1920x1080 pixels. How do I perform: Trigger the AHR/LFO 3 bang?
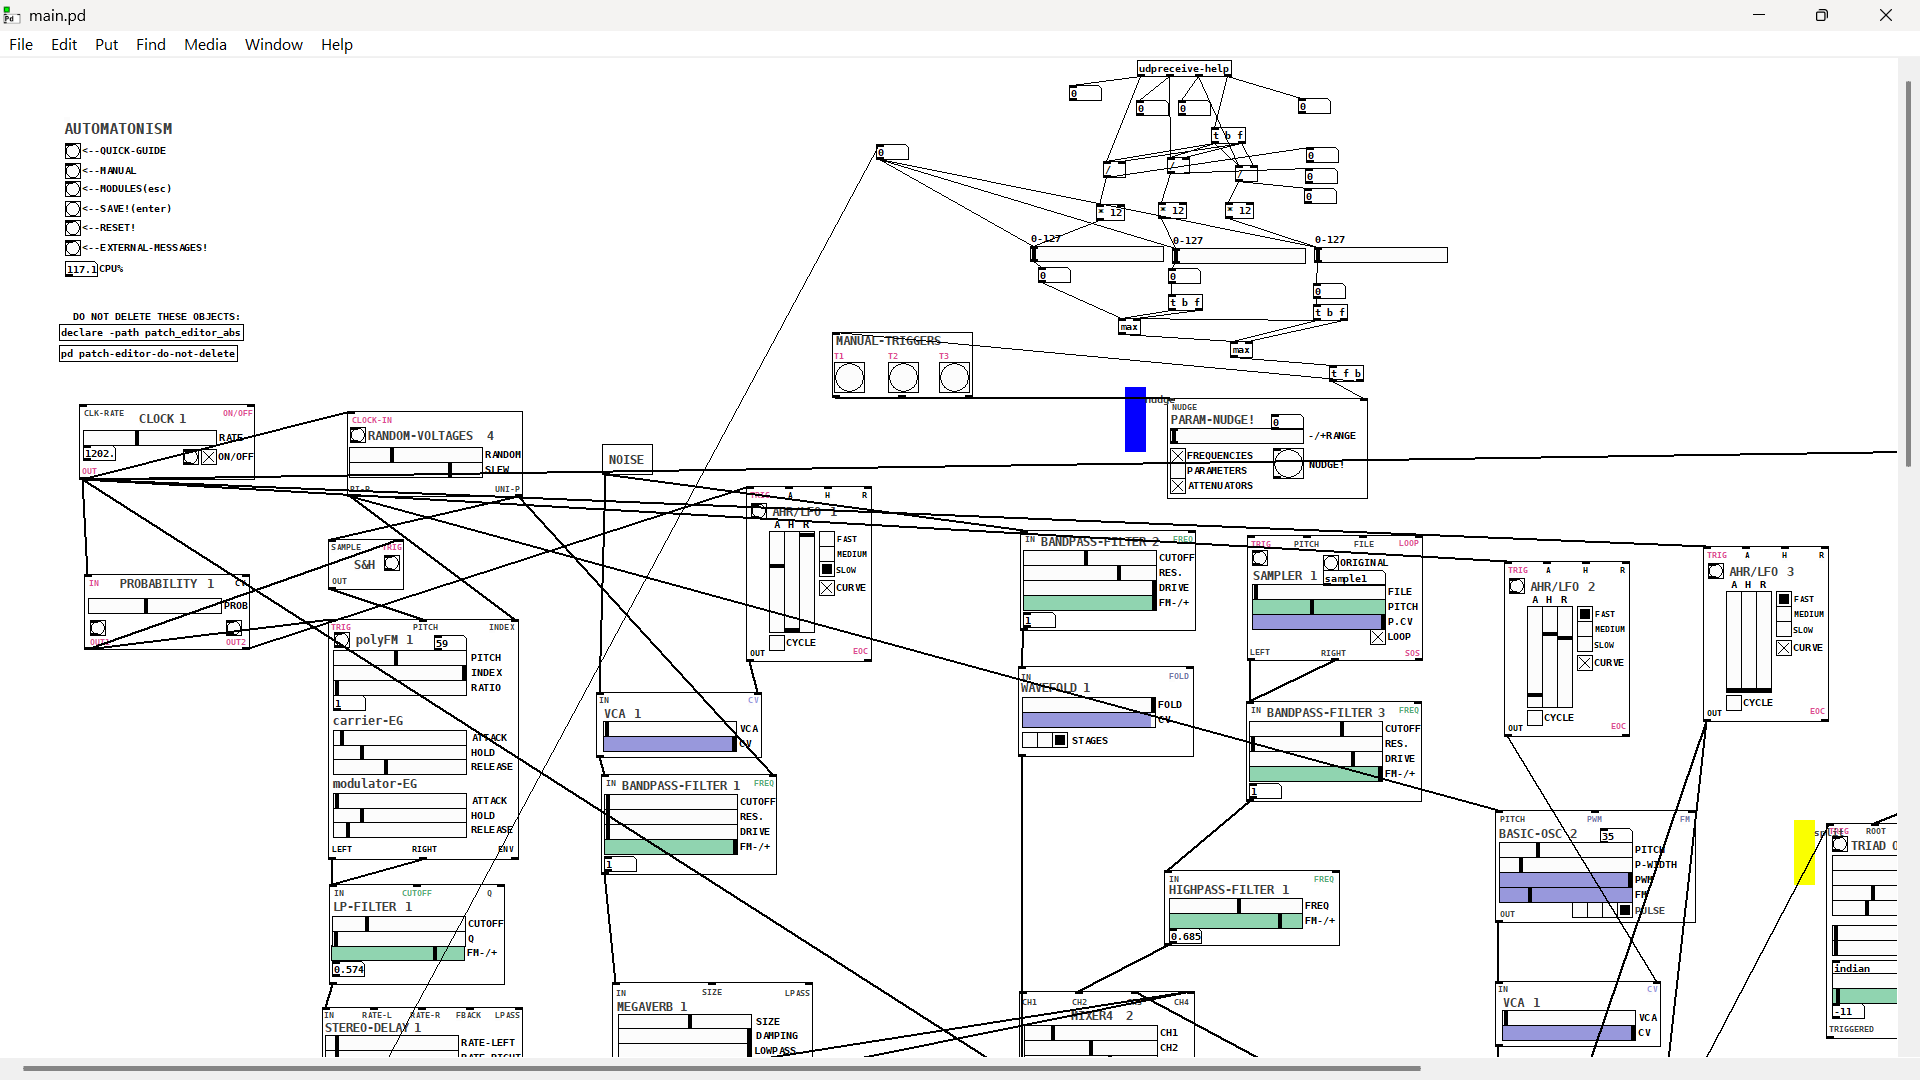[x=1716, y=572]
